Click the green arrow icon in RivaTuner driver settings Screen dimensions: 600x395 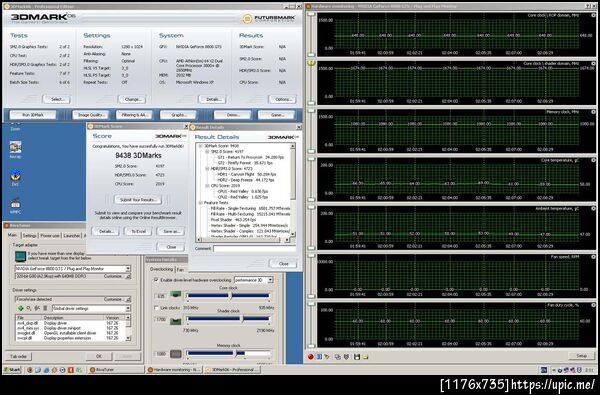point(21,308)
